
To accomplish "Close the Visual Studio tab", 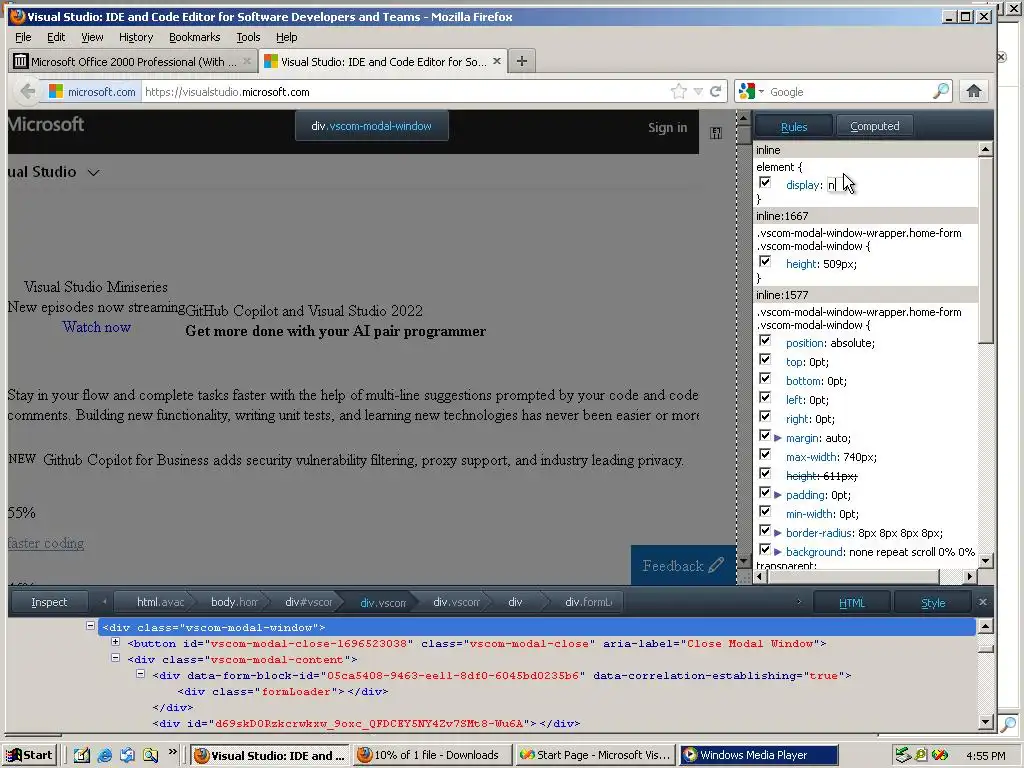I will click(497, 61).
